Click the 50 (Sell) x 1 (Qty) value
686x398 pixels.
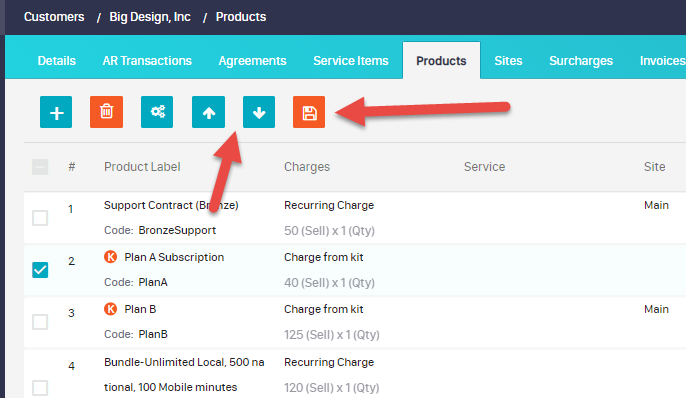[x=329, y=230]
